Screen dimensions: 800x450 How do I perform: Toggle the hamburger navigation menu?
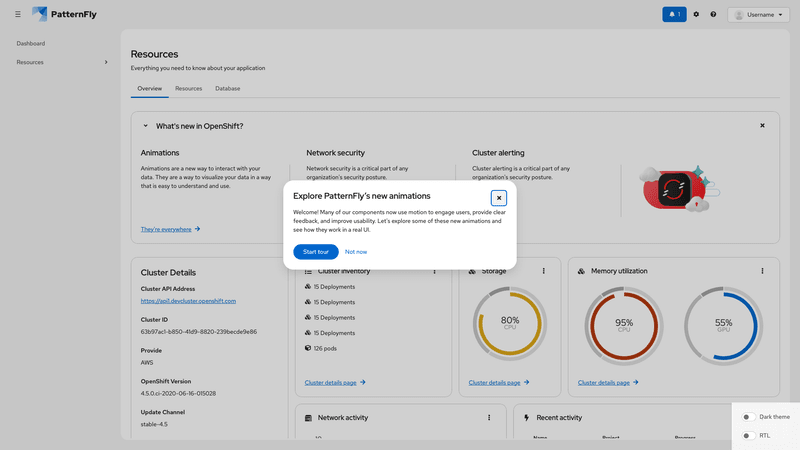[x=18, y=14]
